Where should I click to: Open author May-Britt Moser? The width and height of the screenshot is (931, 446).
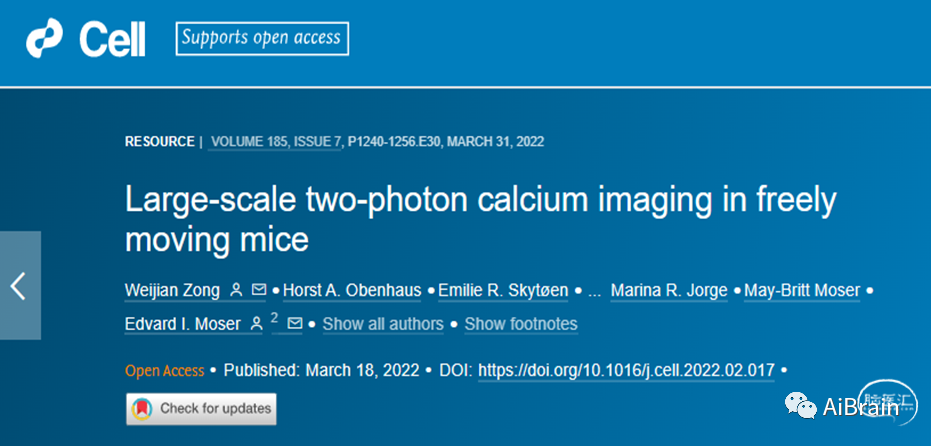[803, 291]
